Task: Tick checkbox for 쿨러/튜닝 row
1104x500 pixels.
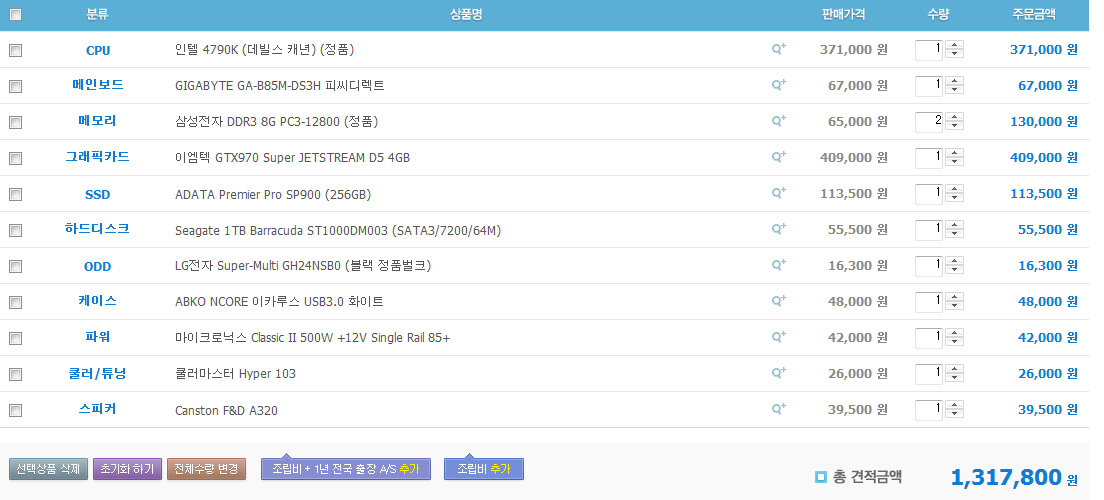Action: pyautogui.click(x=15, y=375)
